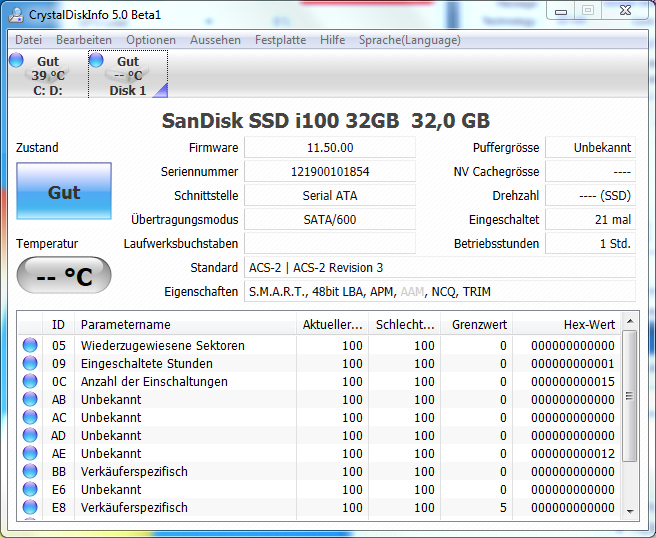Click status orb for Anzahl der Einschaltungen

click(30, 381)
